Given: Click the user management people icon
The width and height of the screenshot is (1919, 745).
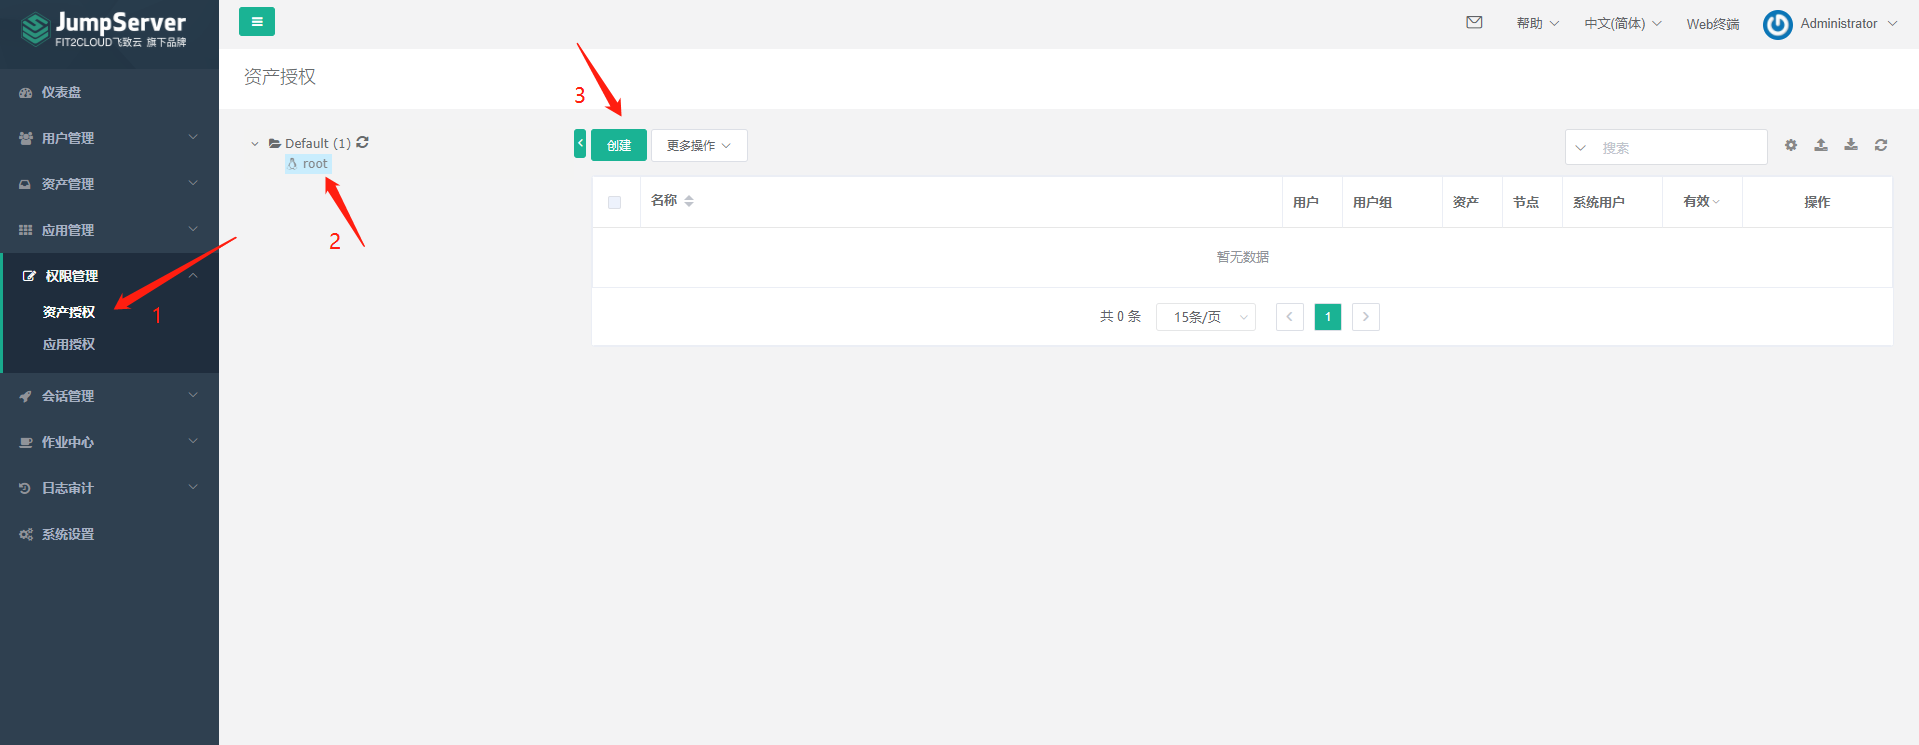Looking at the screenshot, I should (26, 139).
